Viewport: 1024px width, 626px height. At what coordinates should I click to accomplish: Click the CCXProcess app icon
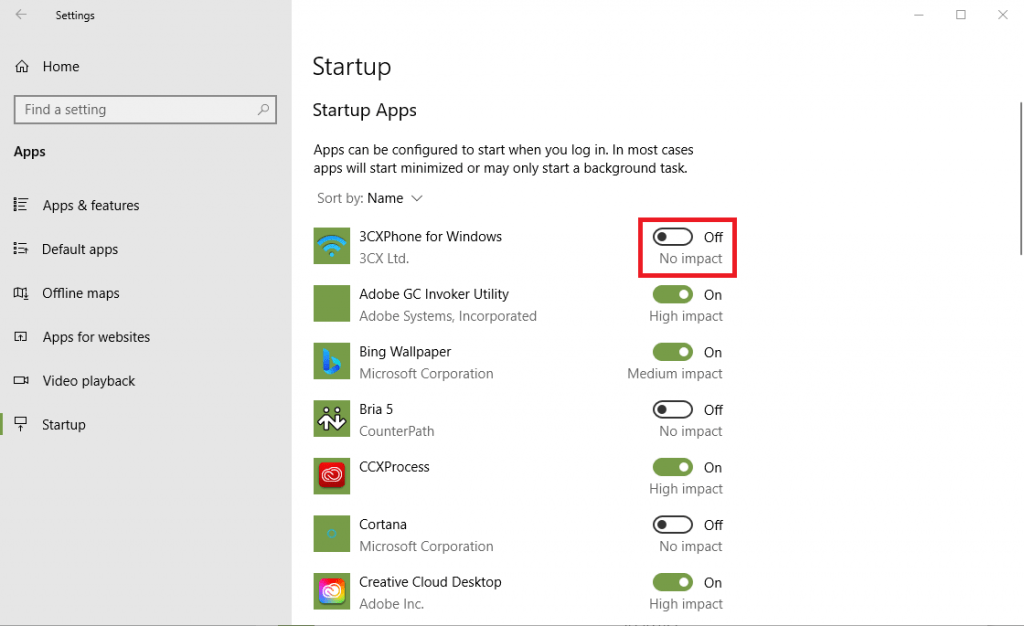point(332,476)
